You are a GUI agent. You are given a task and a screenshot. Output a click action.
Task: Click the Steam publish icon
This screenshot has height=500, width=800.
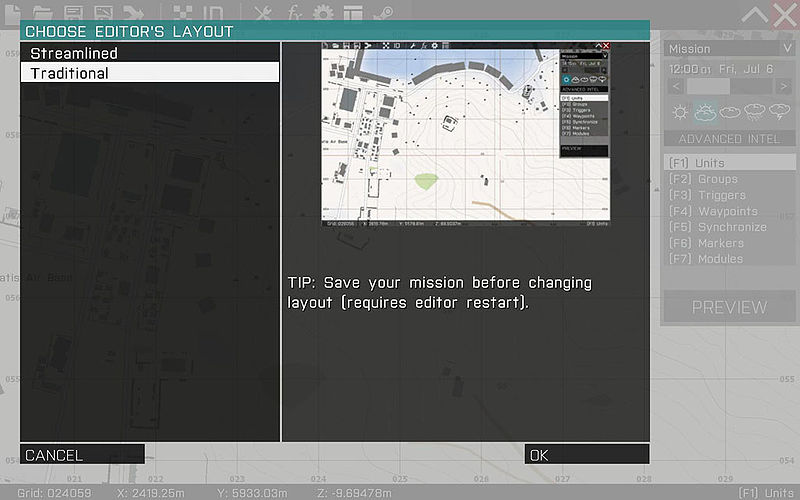[381, 13]
